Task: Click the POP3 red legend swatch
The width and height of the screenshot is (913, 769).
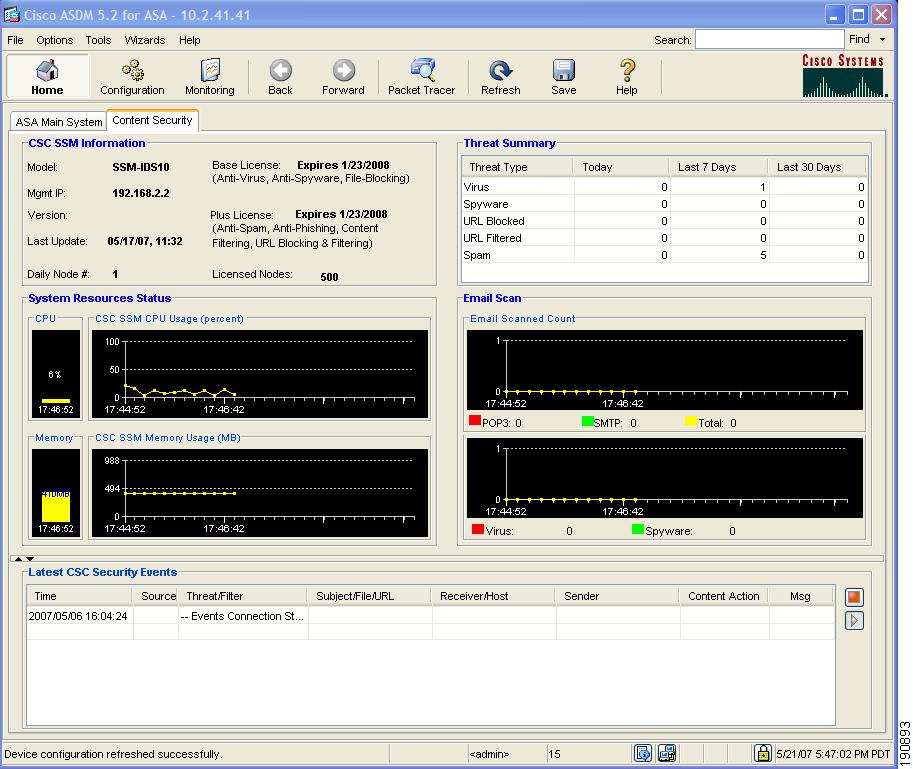Action: point(475,420)
